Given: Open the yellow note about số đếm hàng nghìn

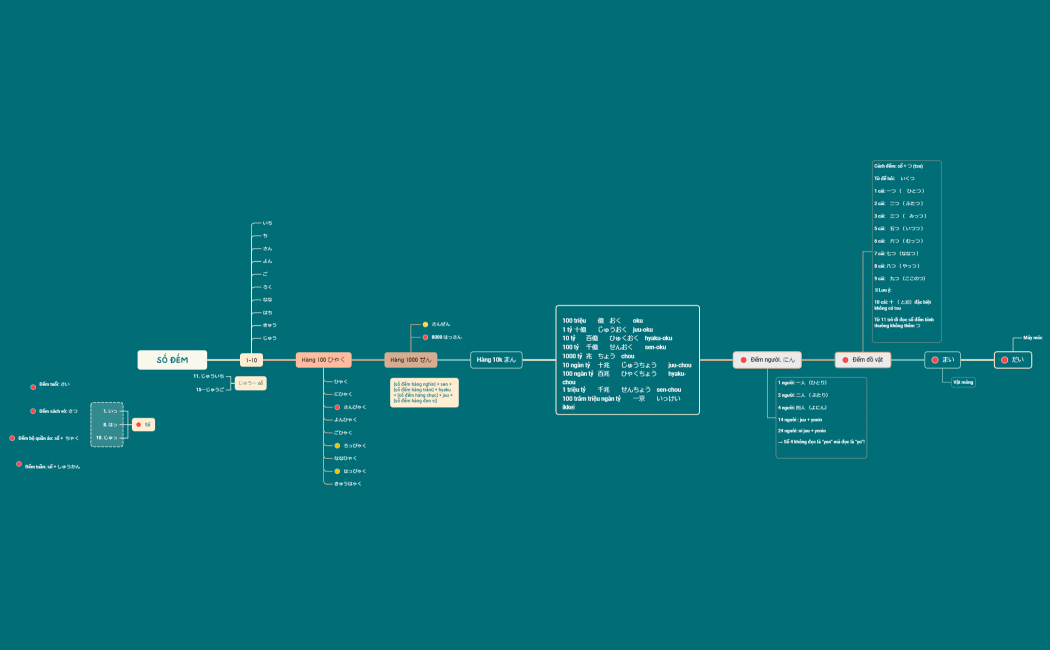Looking at the screenshot, I should (x=424, y=392).
